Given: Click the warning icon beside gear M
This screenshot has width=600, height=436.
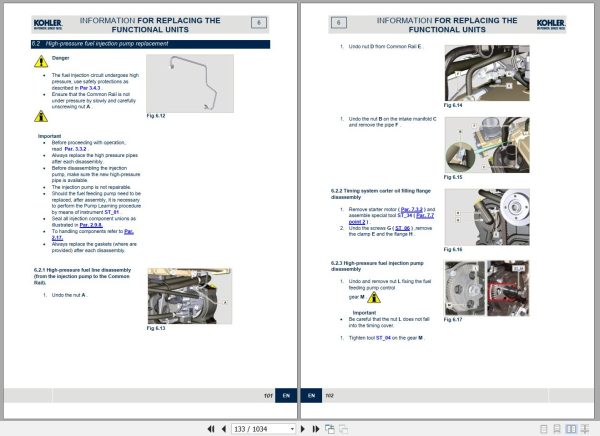Looking at the screenshot, I should (x=373, y=297).
